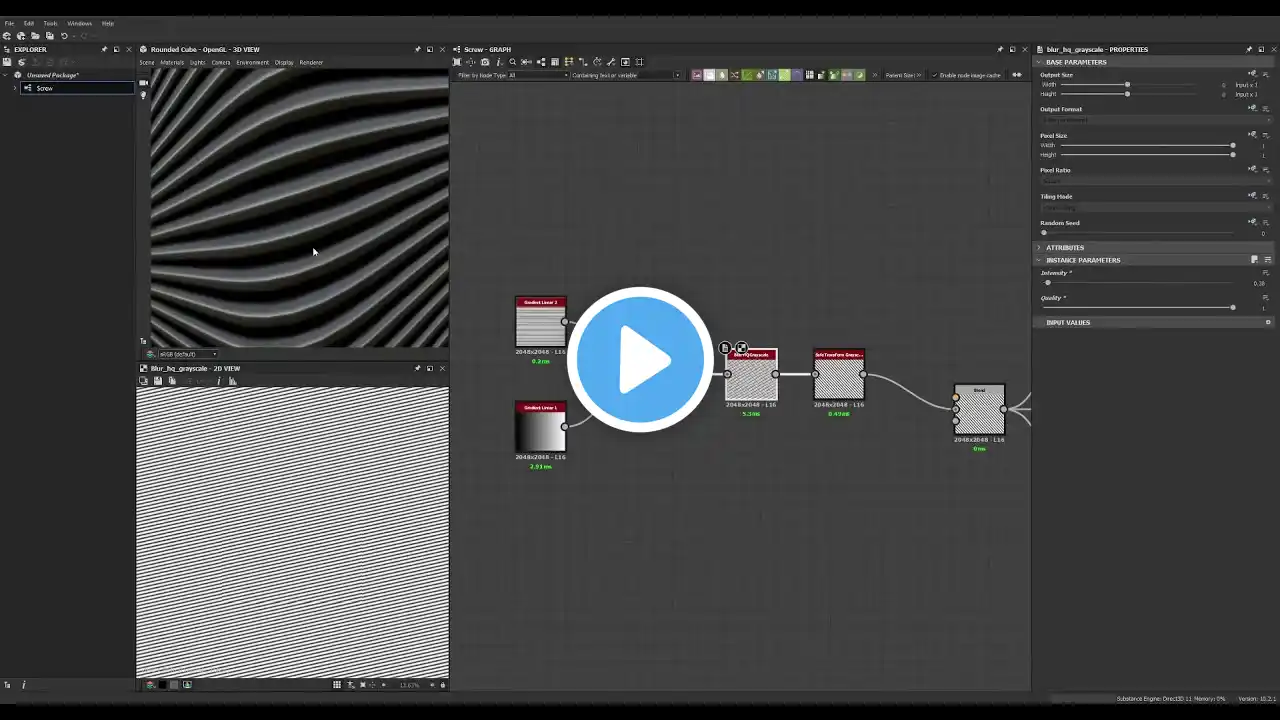
Task: Click the shuffle-arrows node icon in Graph toolbar
Action: click(x=735, y=75)
